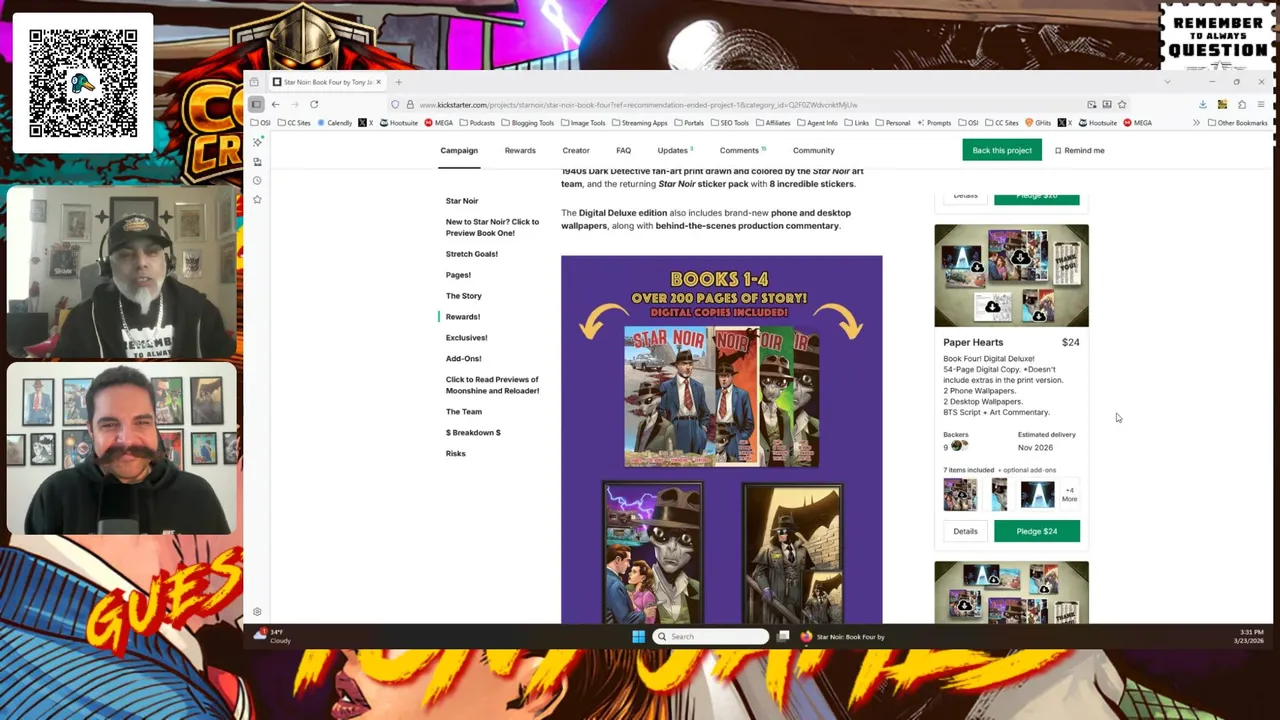
Task: Jump to The Team section
Action: point(464,412)
